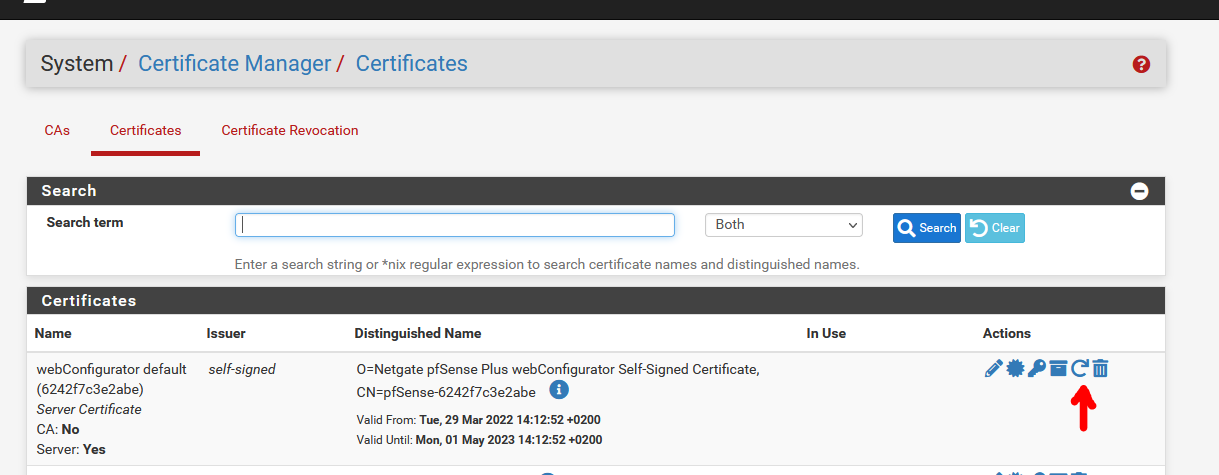
Task: Open the red help question mark icon
Action: click(x=1141, y=64)
